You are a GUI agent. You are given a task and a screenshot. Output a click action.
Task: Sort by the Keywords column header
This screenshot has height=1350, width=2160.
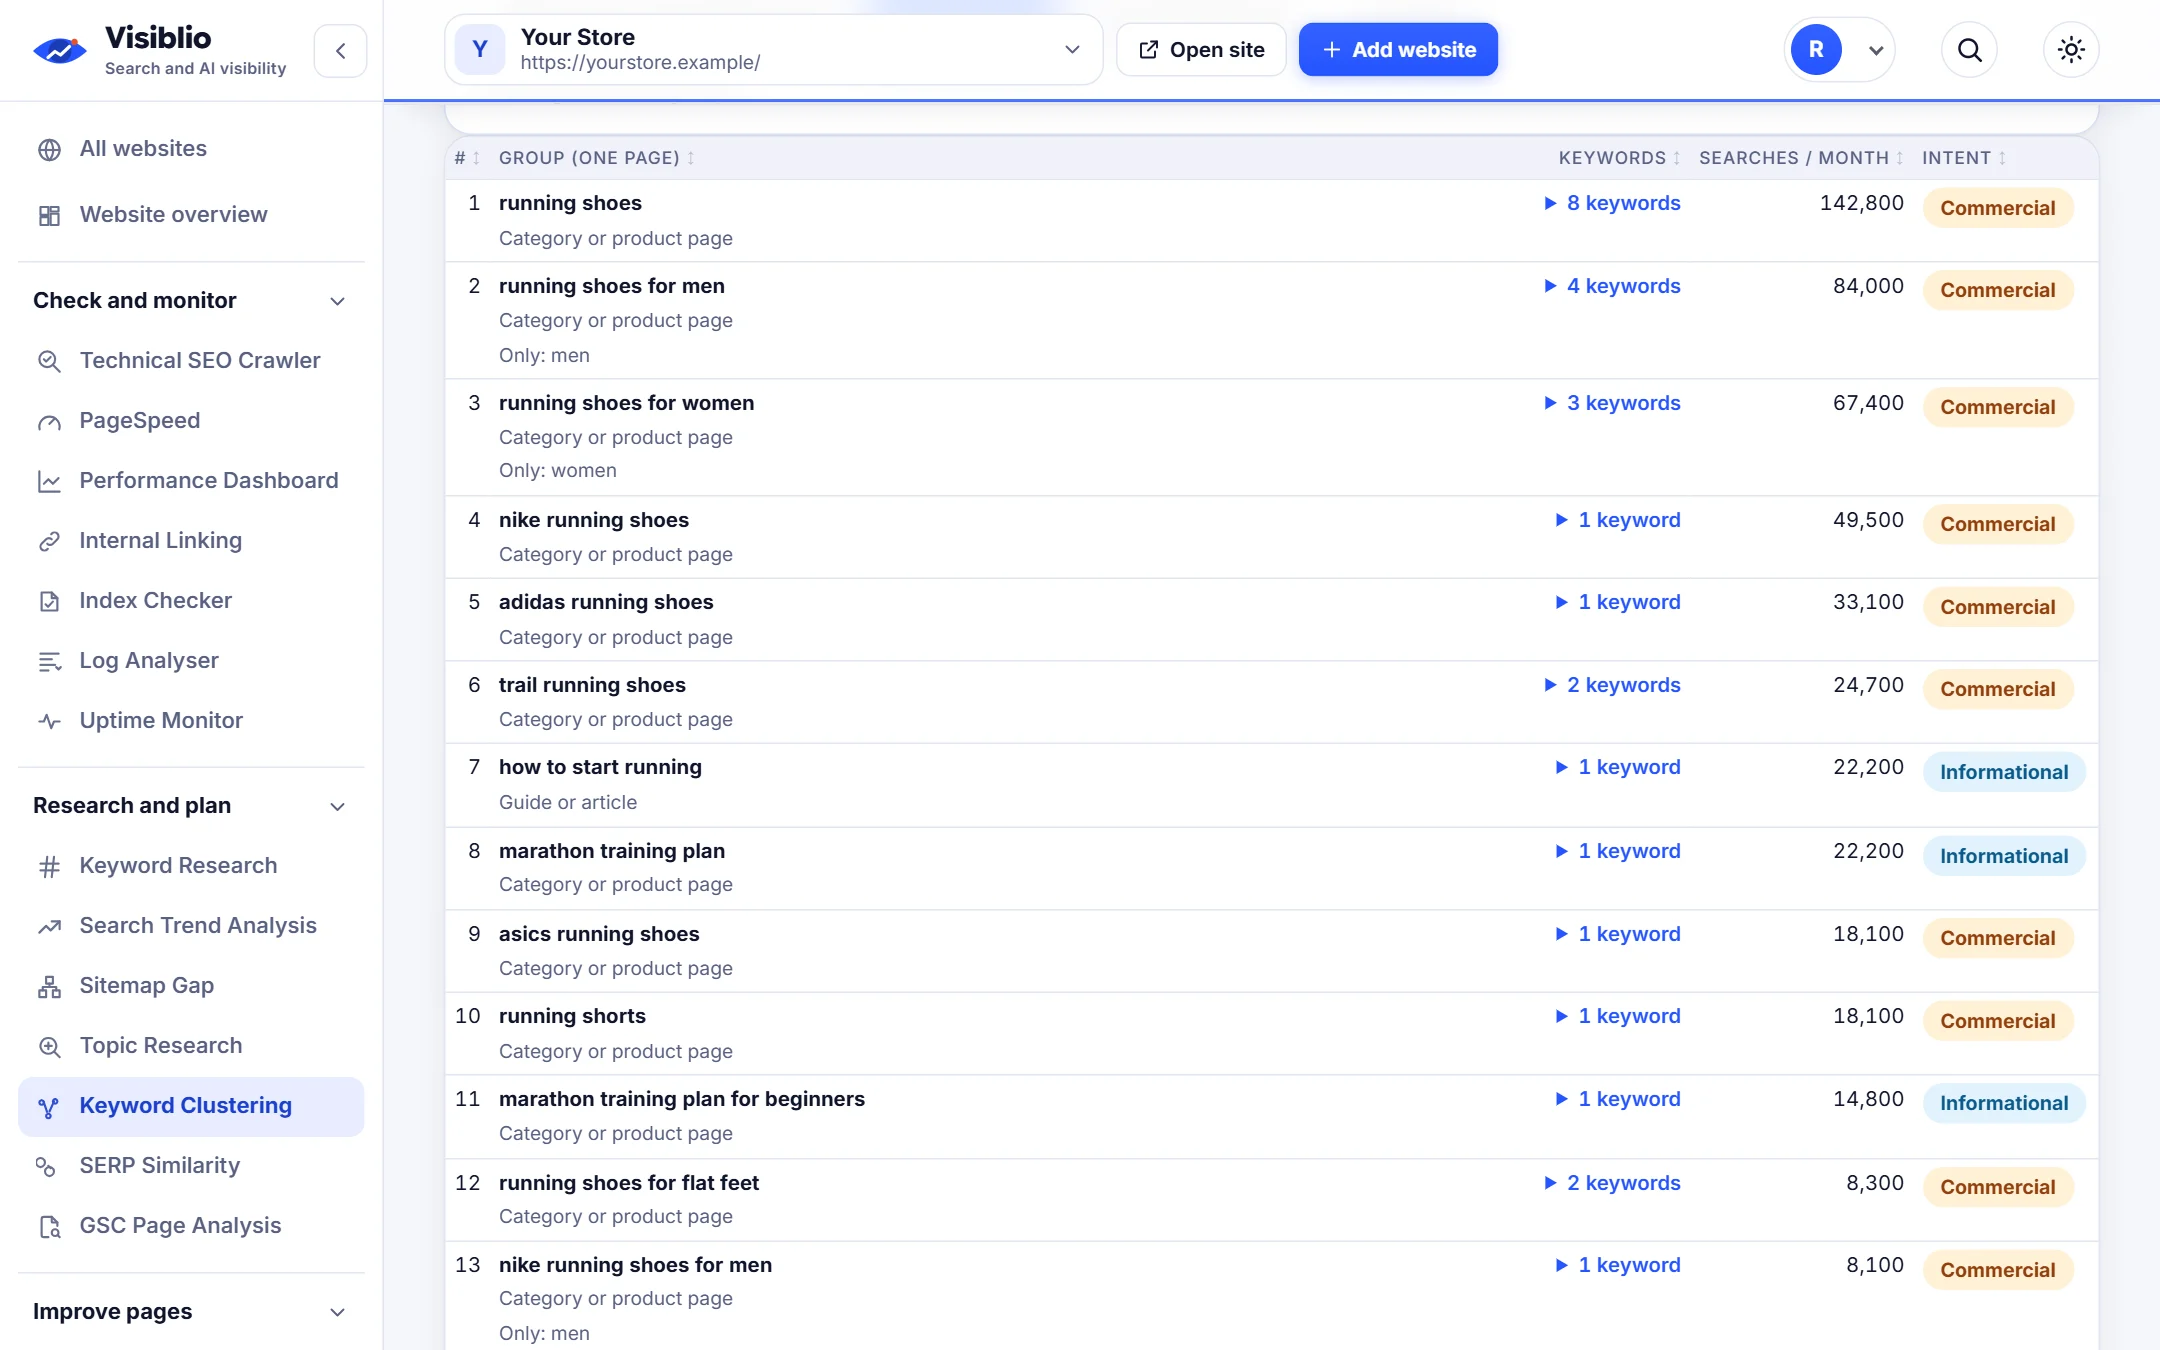(x=1619, y=158)
